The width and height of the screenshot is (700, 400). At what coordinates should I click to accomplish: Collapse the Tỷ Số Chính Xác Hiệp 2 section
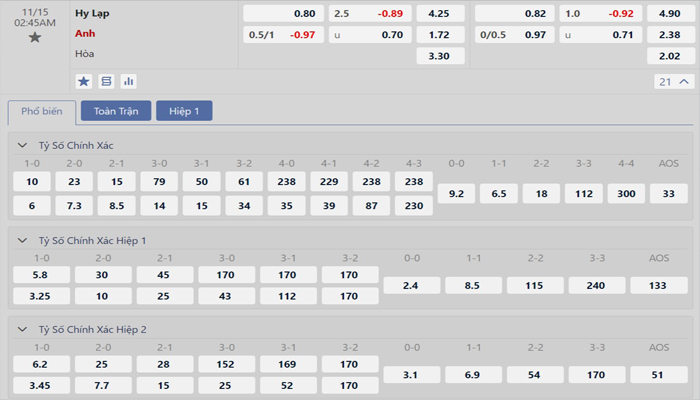[x=23, y=327]
